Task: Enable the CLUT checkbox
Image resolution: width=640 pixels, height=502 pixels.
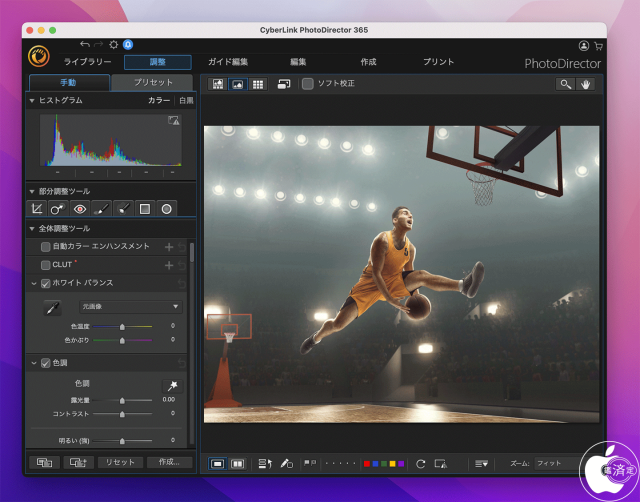Action: pos(46,265)
